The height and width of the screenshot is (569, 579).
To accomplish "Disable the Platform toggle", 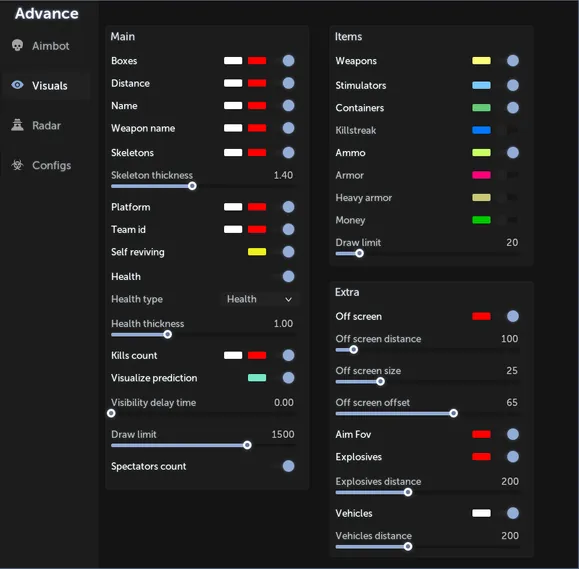I will pos(285,207).
